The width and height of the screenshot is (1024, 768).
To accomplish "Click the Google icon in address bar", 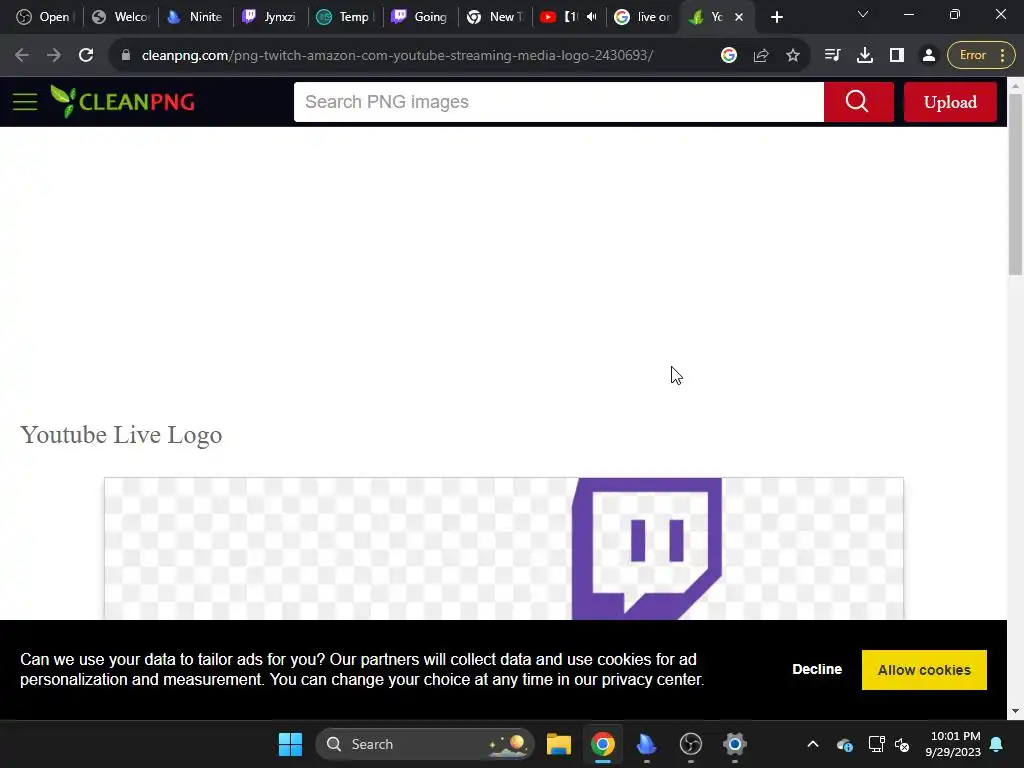I will [x=729, y=56].
